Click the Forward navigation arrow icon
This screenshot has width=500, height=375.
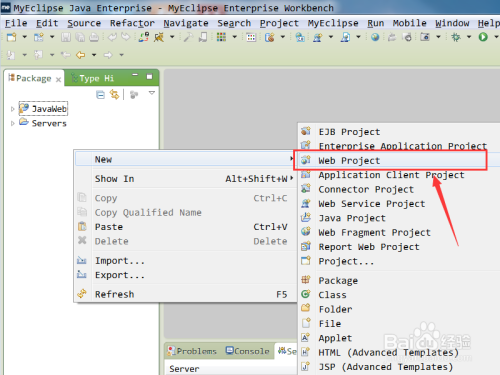[108, 55]
